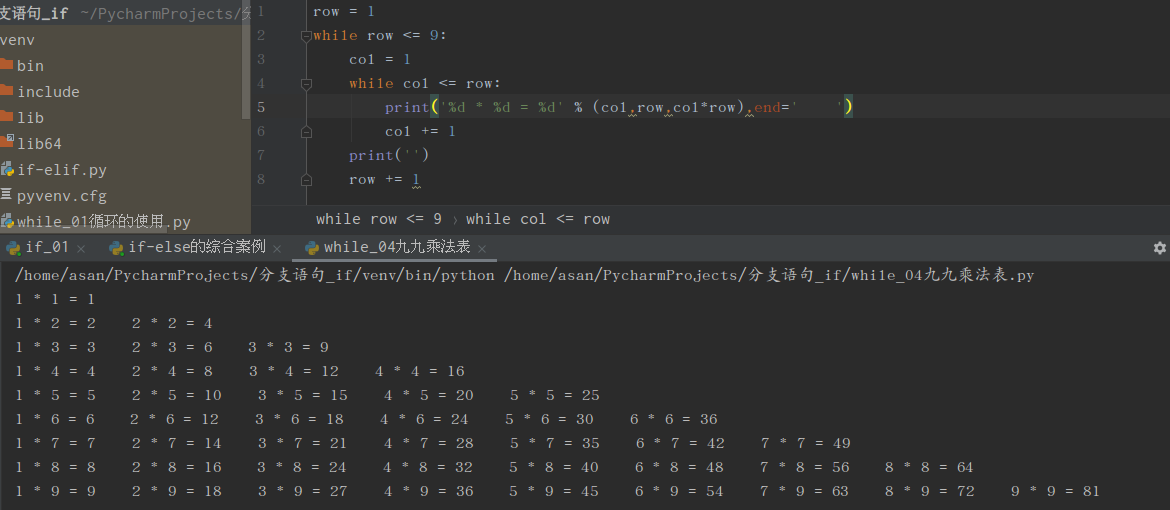The width and height of the screenshot is (1170, 510).
Task: Open the bin folder in project tree
Action: (30, 66)
